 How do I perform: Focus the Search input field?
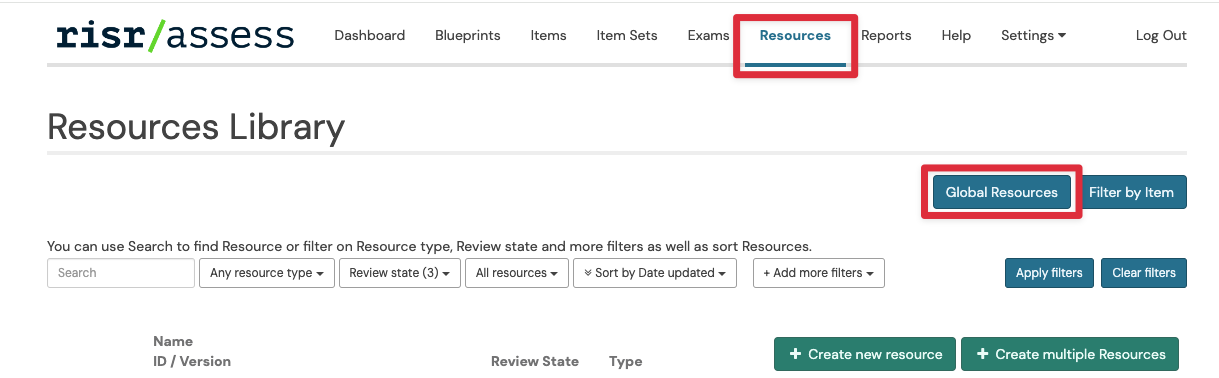(x=121, y=273)
